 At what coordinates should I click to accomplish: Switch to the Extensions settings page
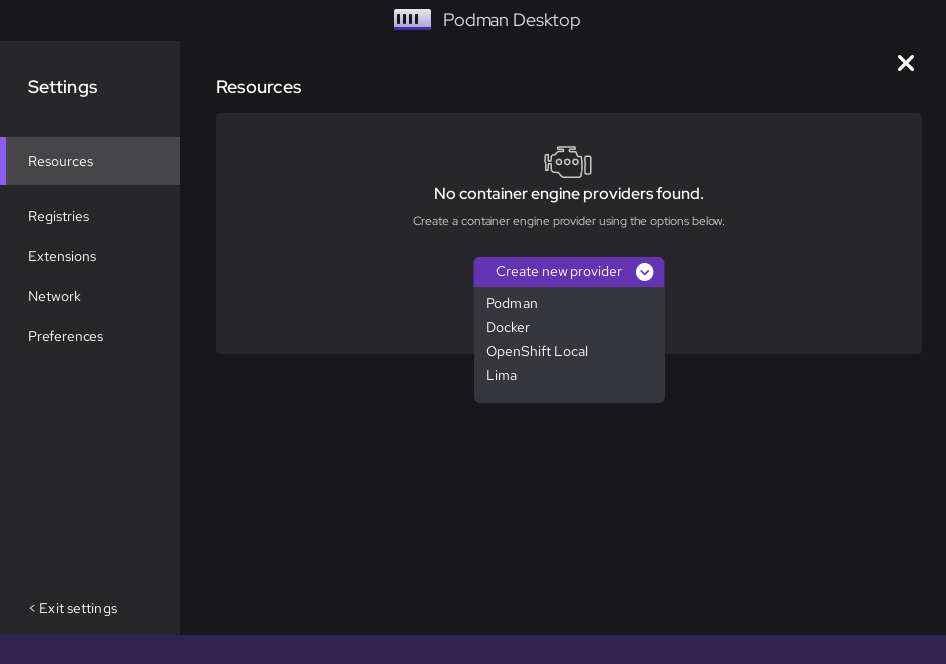[62, 256]
